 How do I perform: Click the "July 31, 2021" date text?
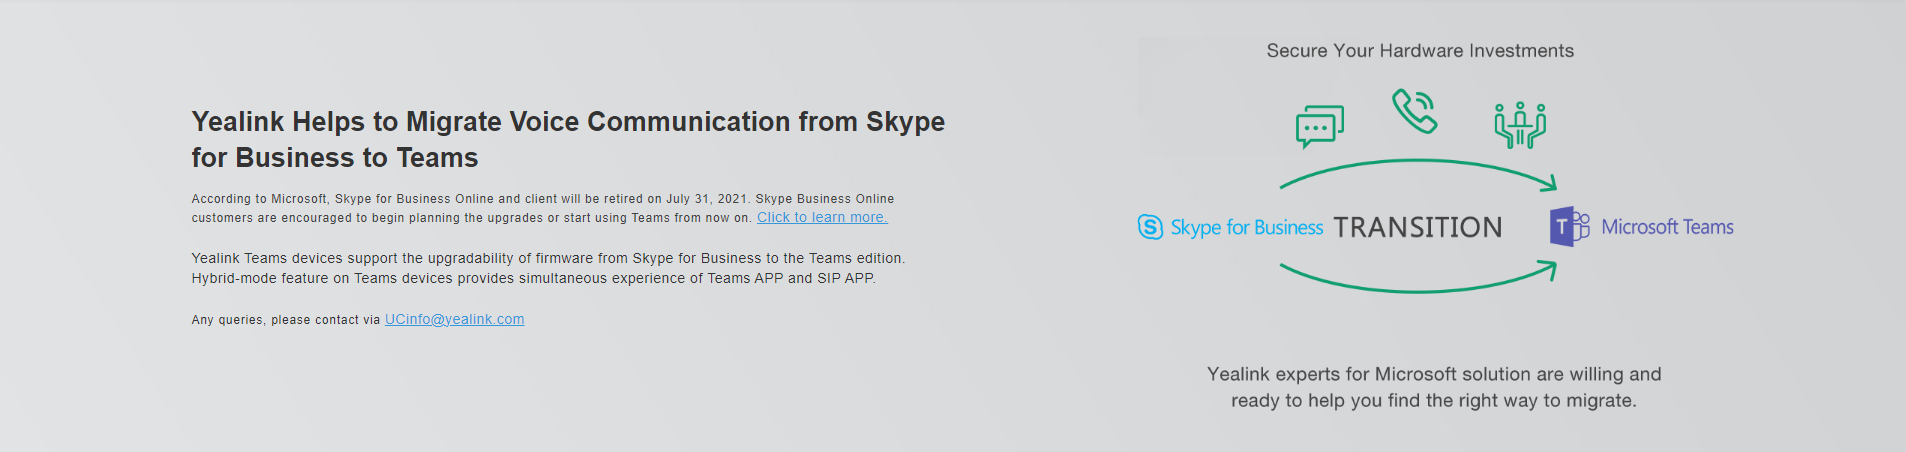pyautogui.click(x=708, y=199)
